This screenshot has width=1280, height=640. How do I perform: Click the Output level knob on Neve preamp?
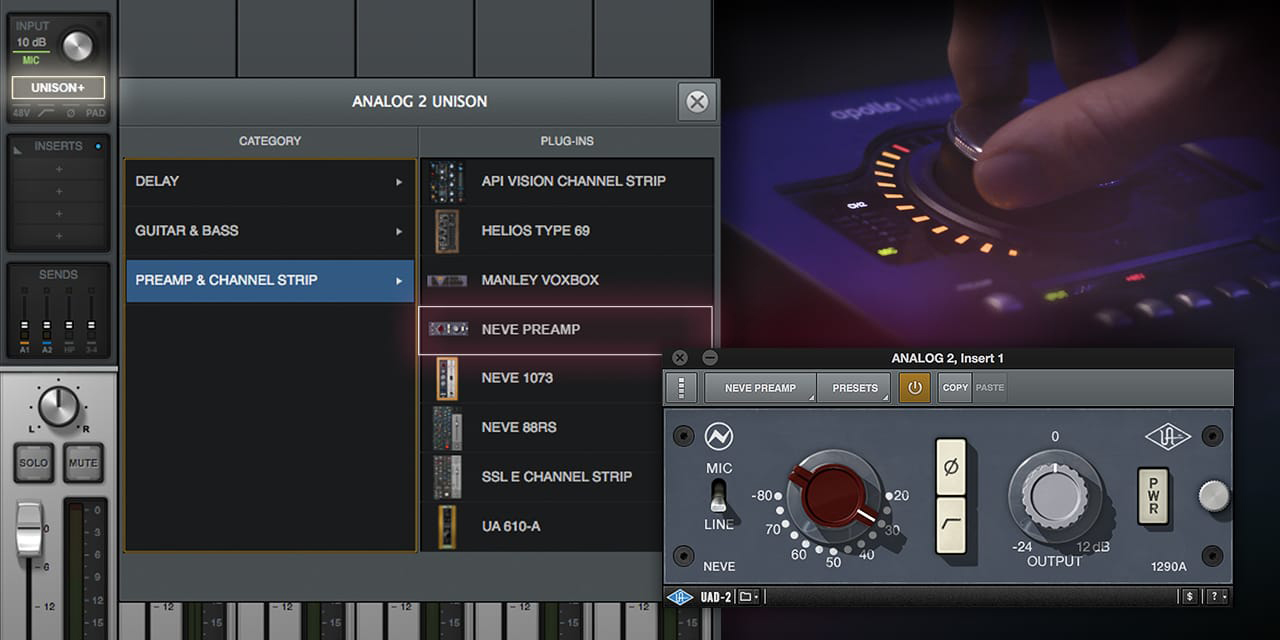click(x=1054, y=495)
